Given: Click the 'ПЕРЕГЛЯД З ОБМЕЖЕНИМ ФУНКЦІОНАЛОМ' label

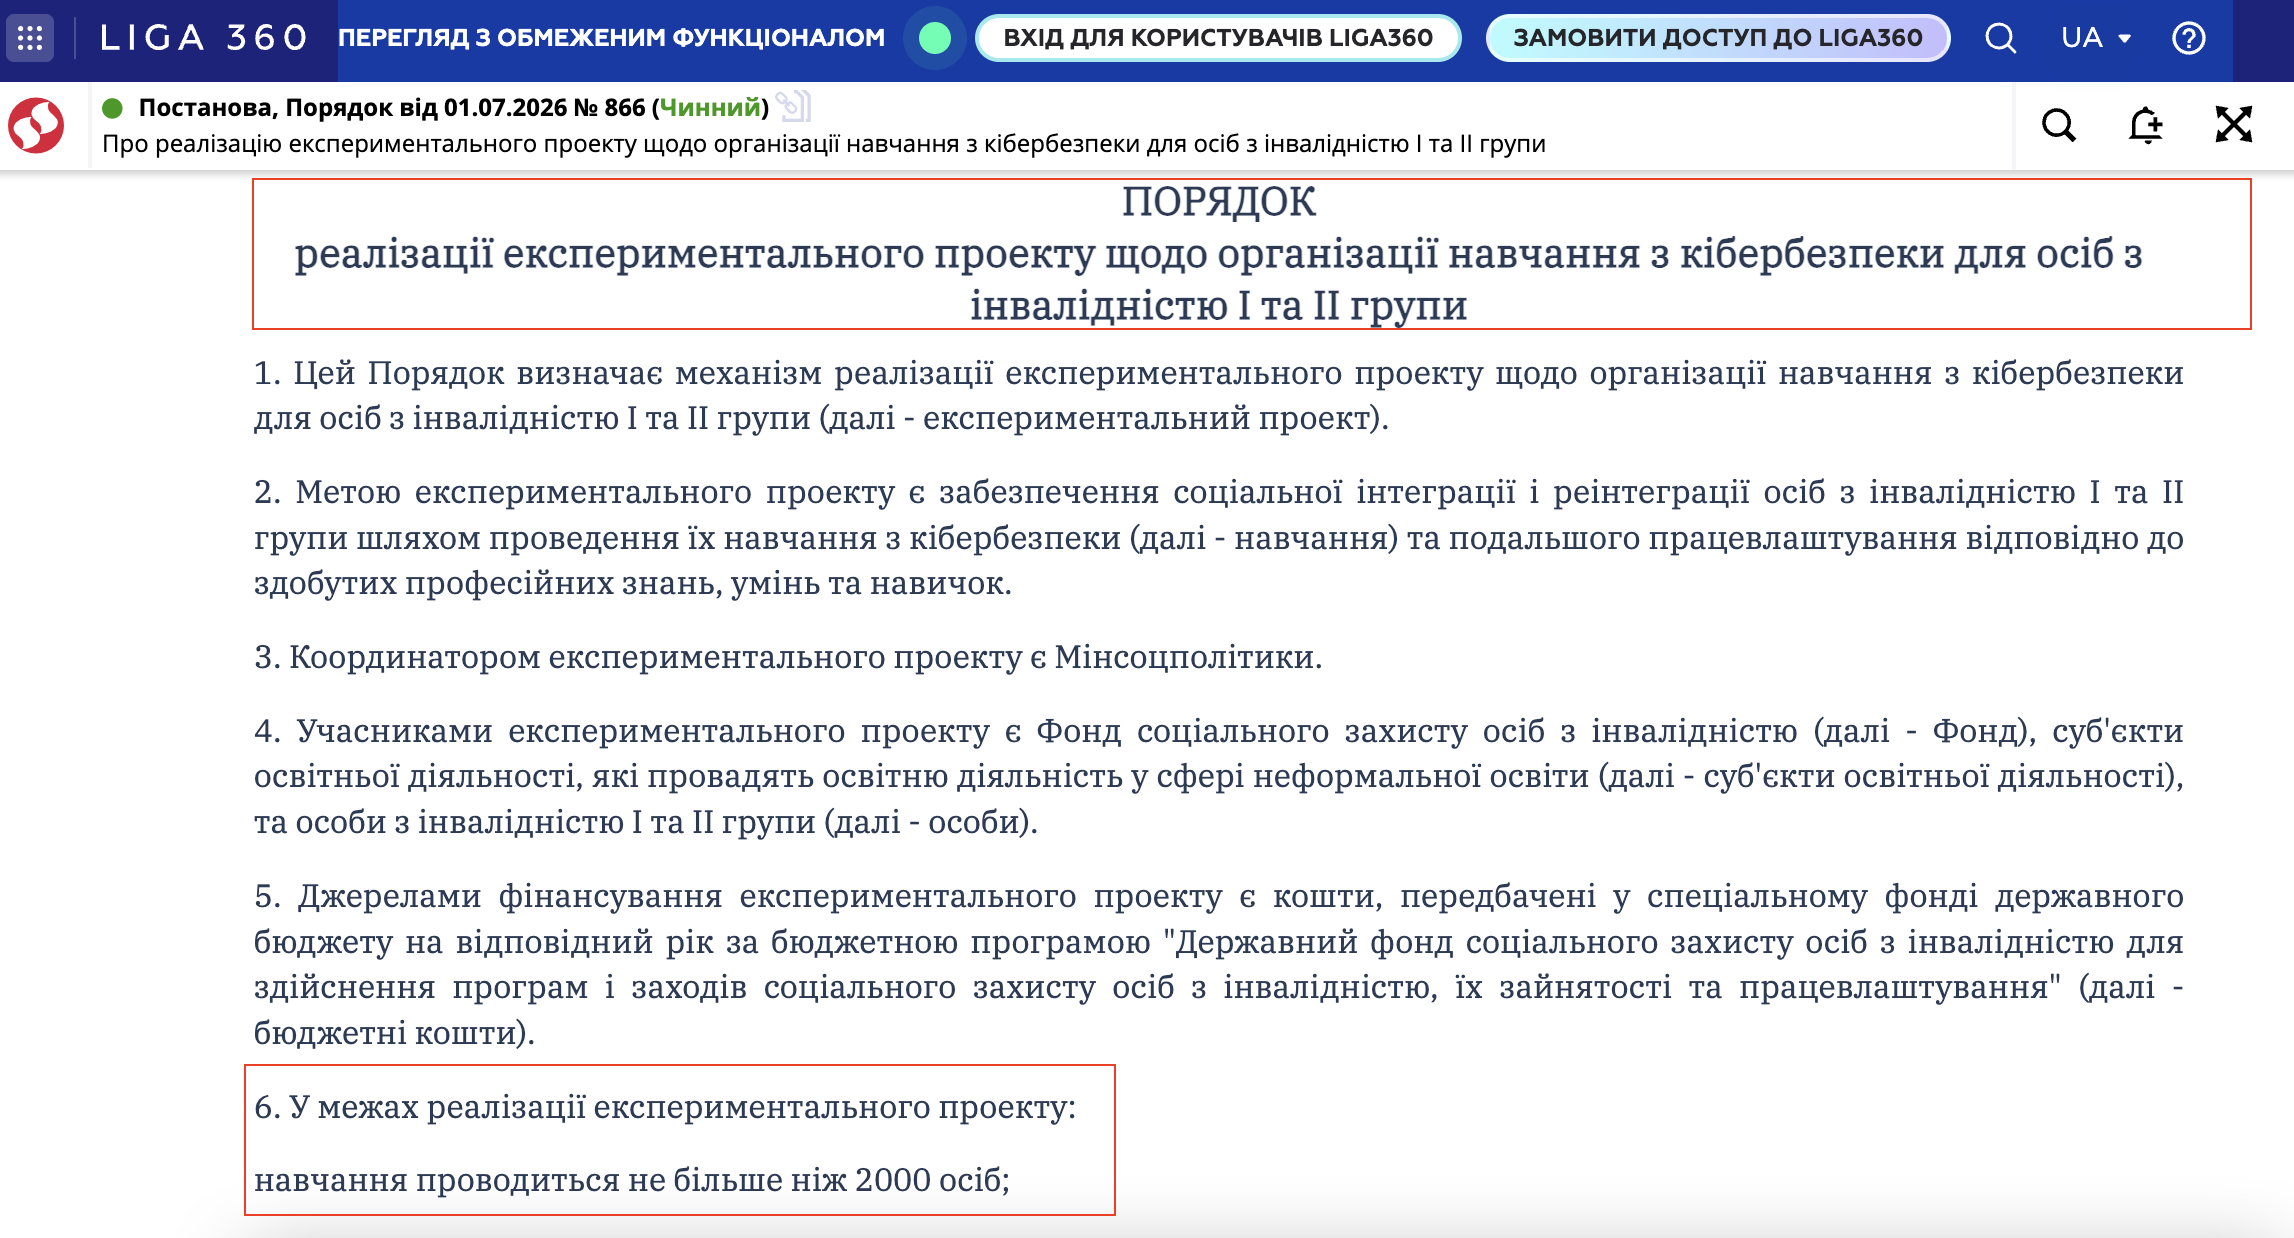Looking at the screenshot, I should tap(611, 38).
